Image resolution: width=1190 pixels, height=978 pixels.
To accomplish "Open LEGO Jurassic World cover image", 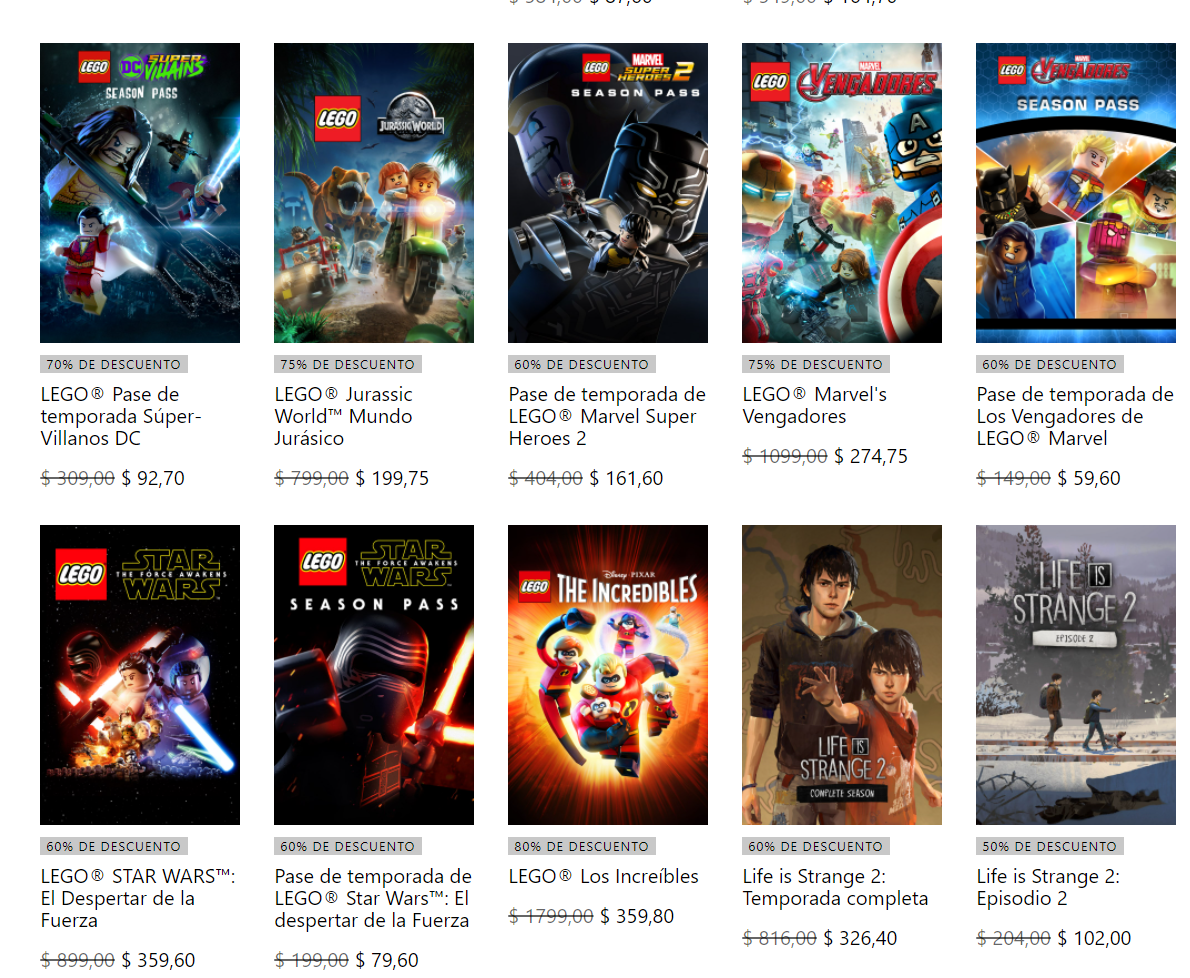I will coord(373,193).
